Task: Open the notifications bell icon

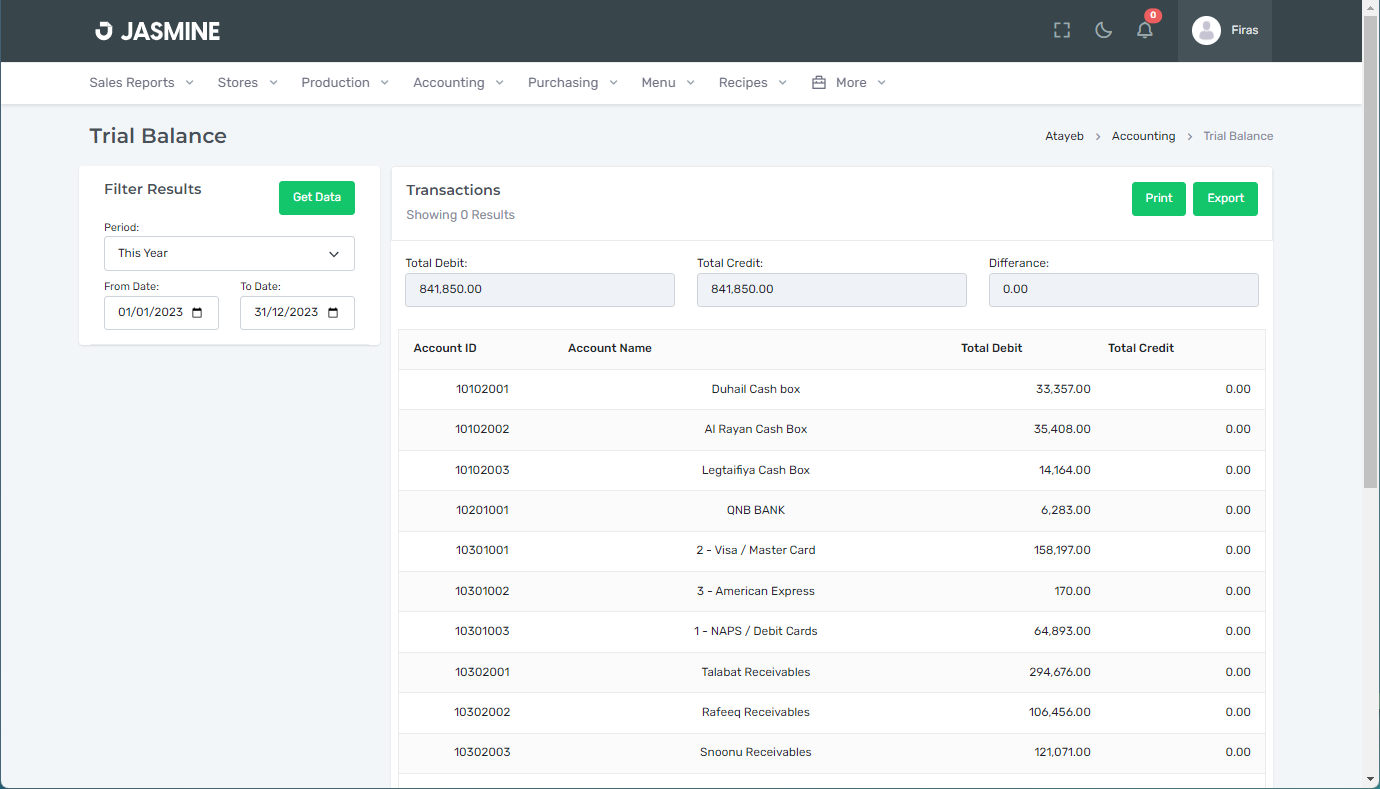Action: coord(1145,31)
